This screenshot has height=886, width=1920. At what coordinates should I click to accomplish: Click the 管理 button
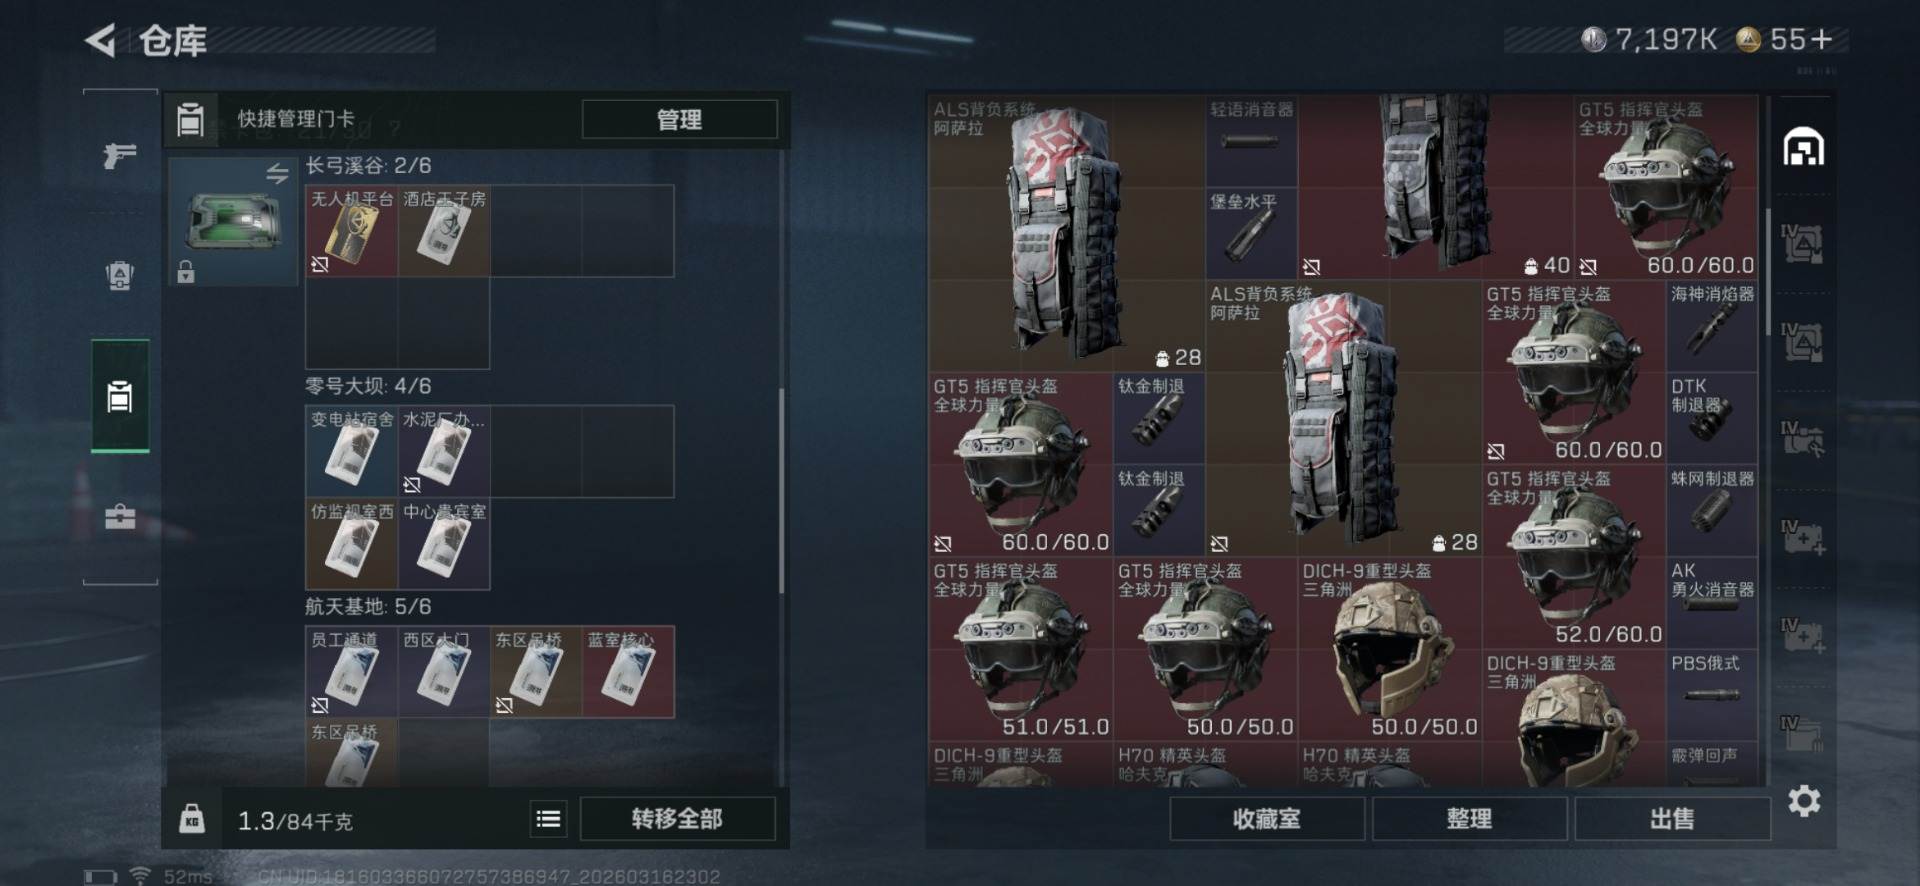click(679, 119)
